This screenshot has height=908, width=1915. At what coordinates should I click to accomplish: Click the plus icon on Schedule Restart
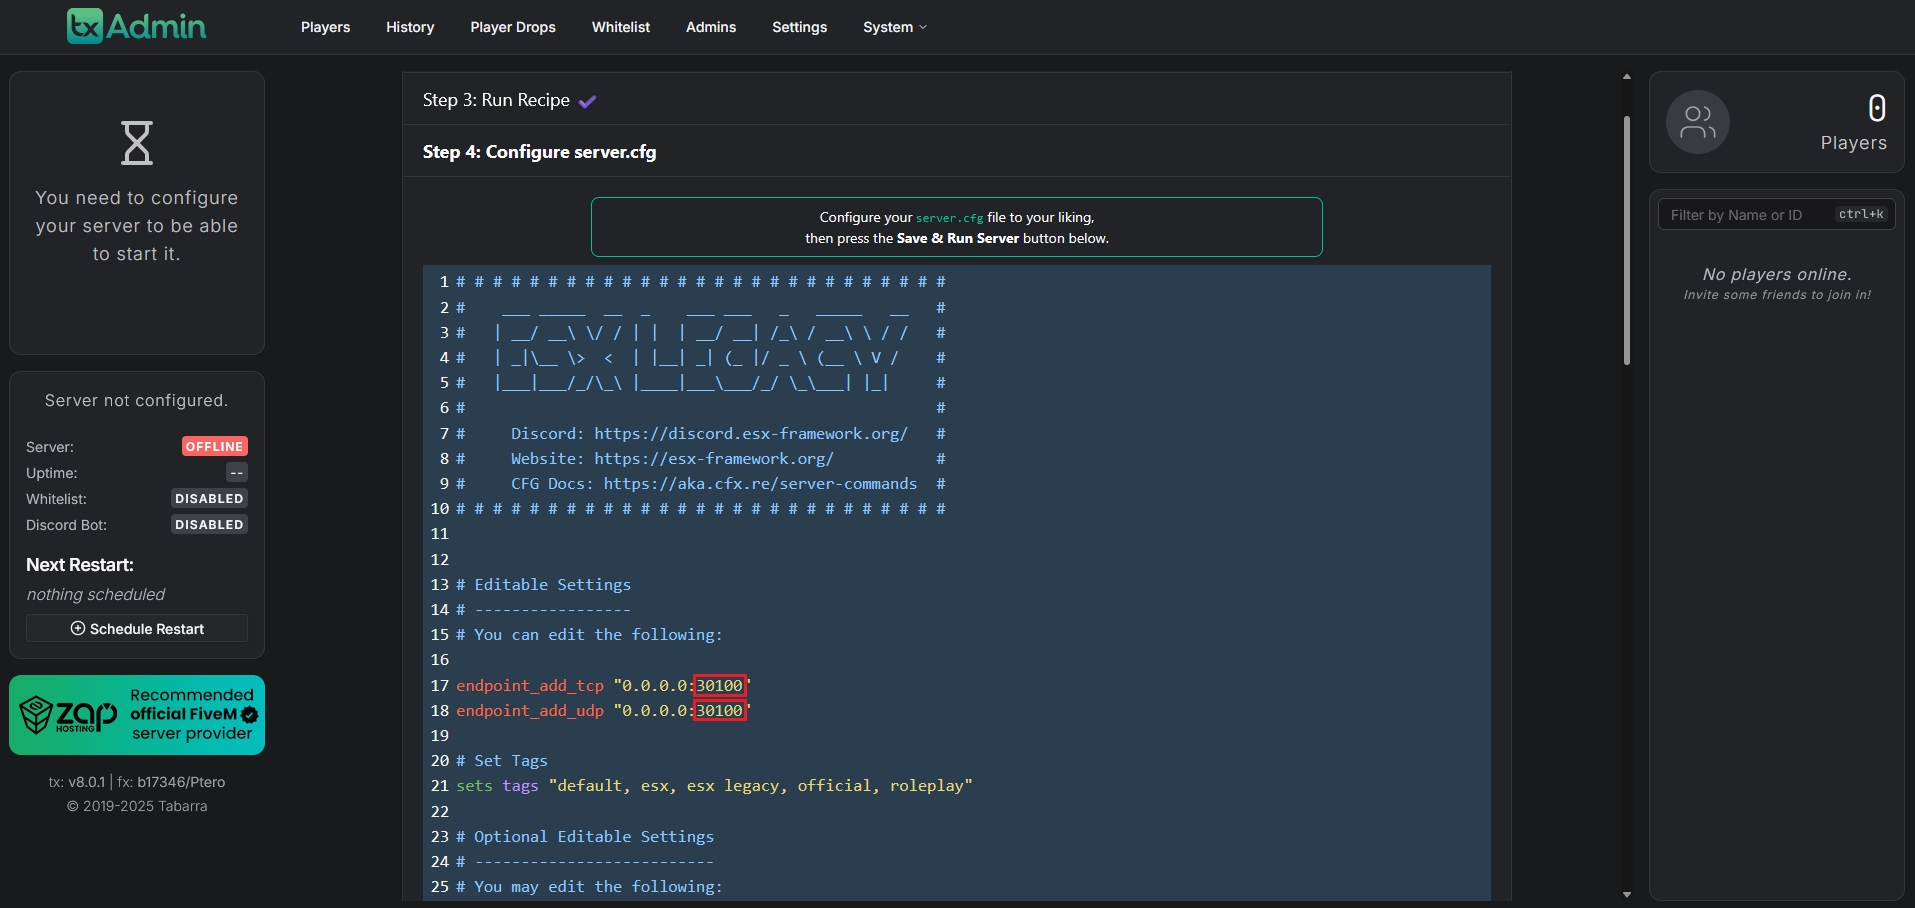78,629
